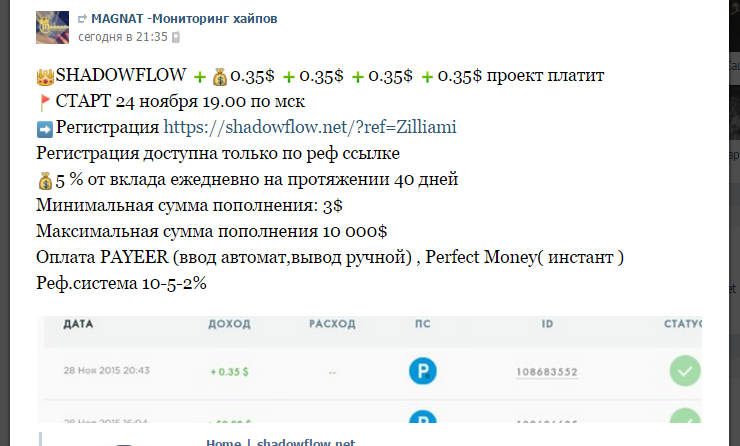The width and height of the screenshot is (740, 446).
Task: Click the mobile phone icon after the timestamp
Action: click(x=176, y=37)
